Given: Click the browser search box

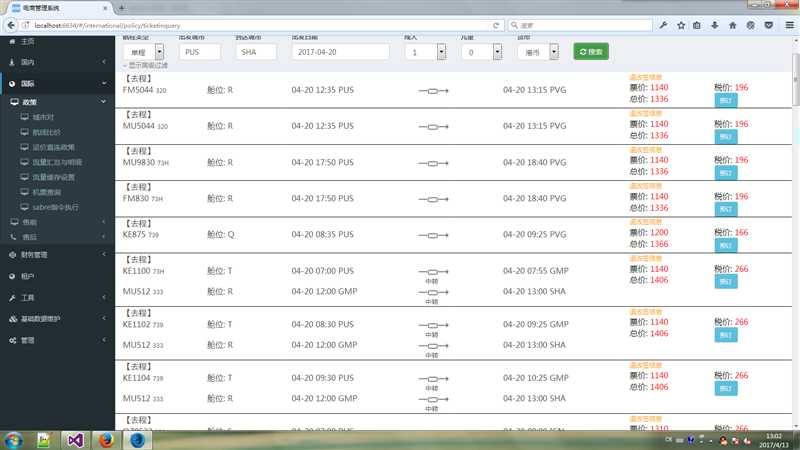Looking at the screenshot, I should 580,25.
